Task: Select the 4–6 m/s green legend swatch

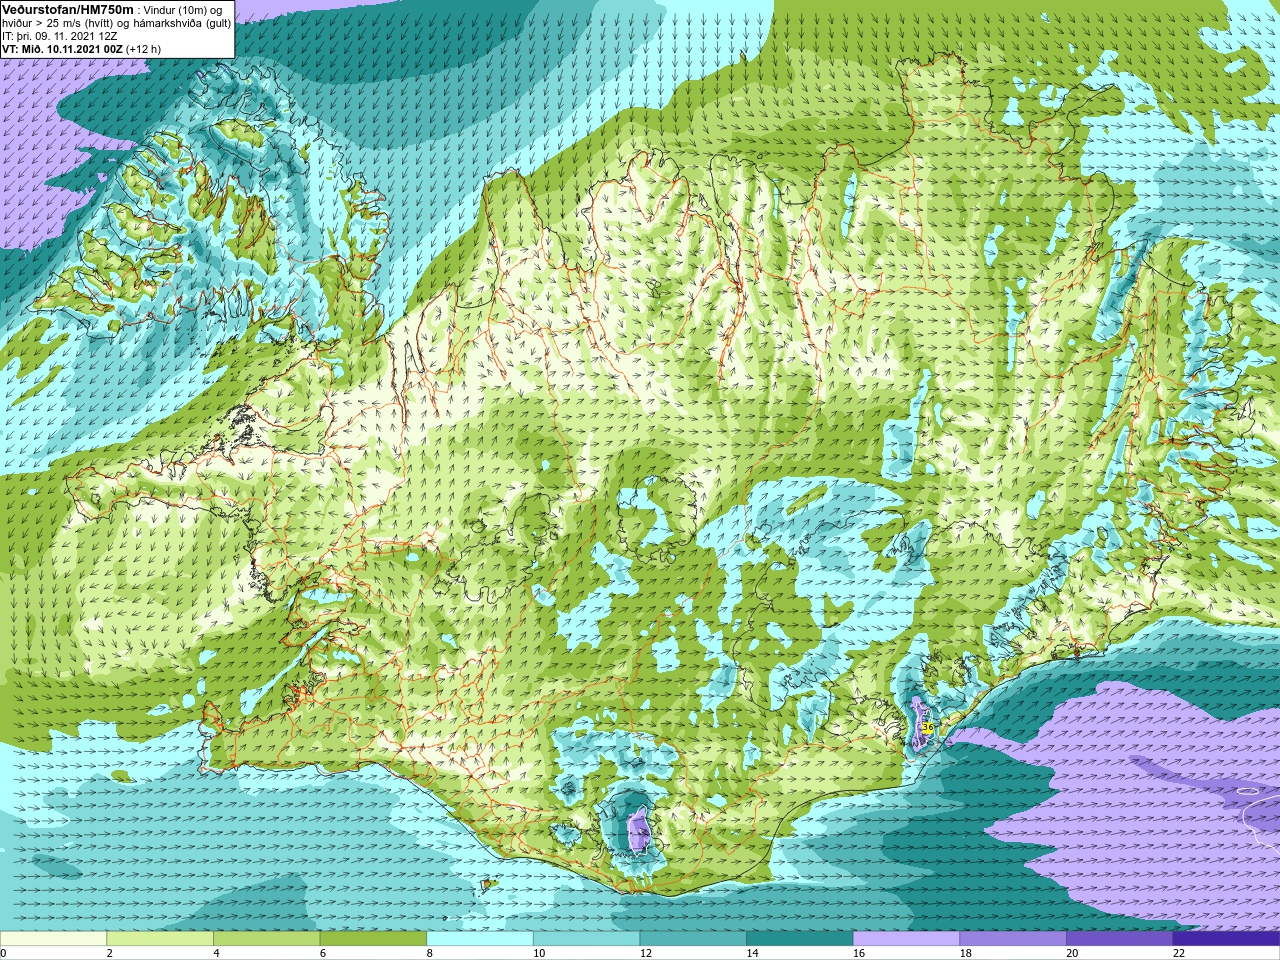Action: coord(266,938)
